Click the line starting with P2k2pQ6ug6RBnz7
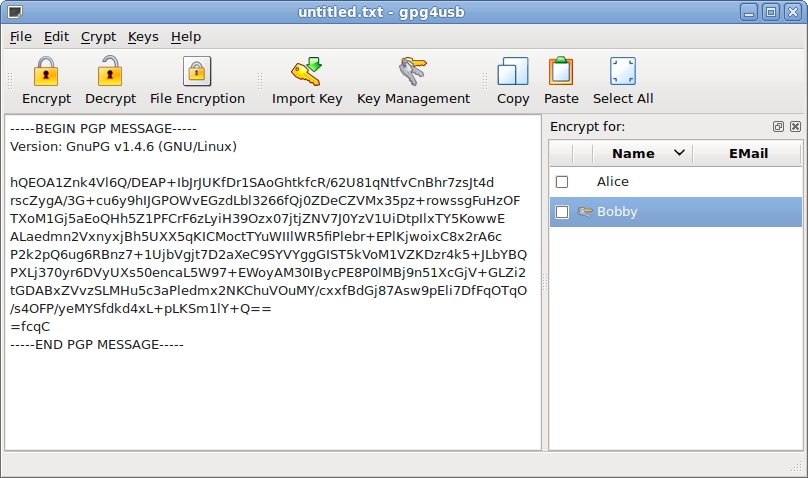 [268, 255]
